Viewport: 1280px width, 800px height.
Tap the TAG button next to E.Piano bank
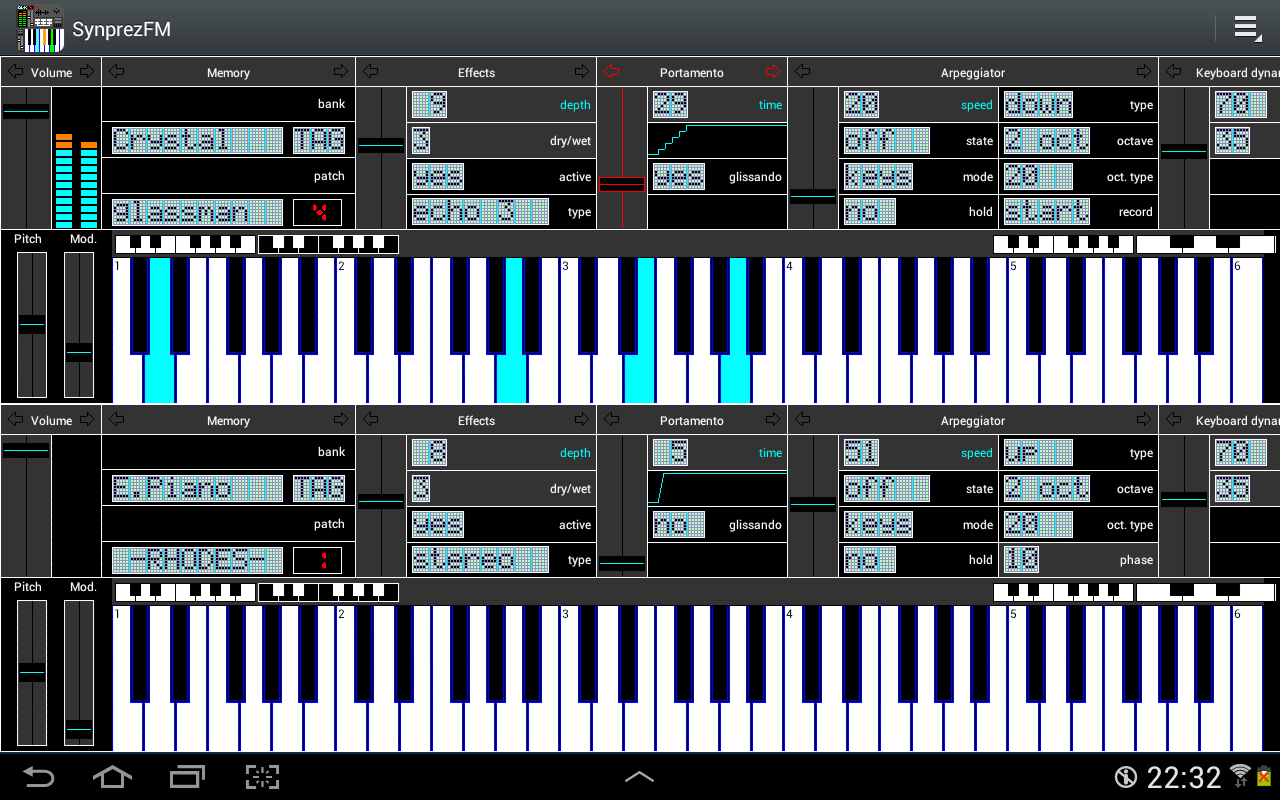pos(319,489)
